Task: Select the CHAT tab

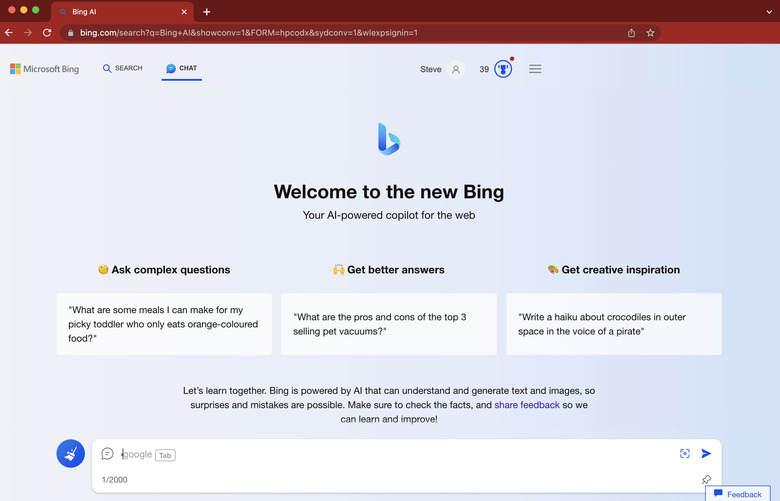Action: [182, 69]
